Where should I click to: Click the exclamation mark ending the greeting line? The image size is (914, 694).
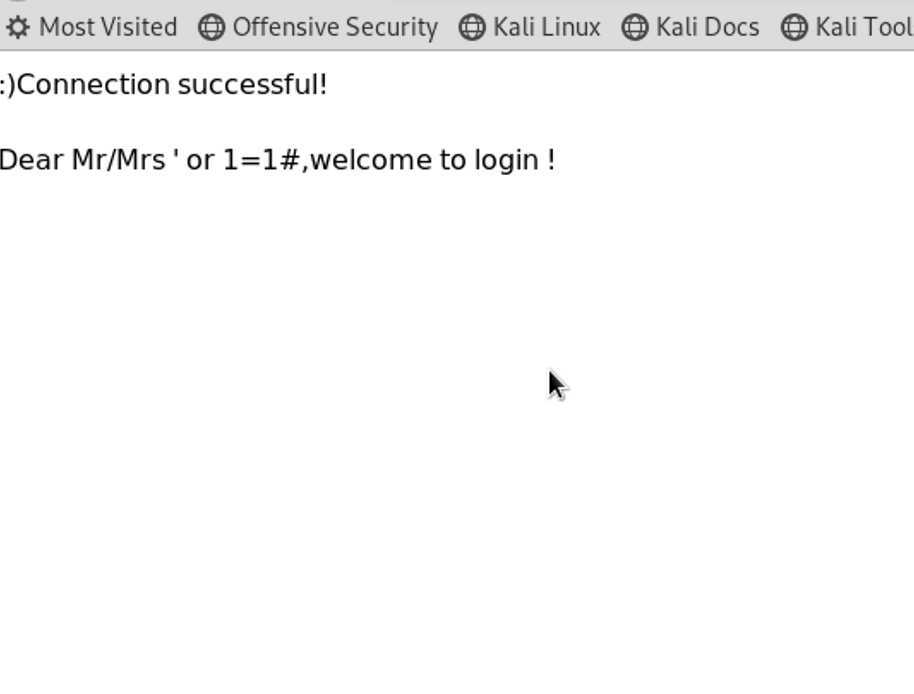coord(552,160)
